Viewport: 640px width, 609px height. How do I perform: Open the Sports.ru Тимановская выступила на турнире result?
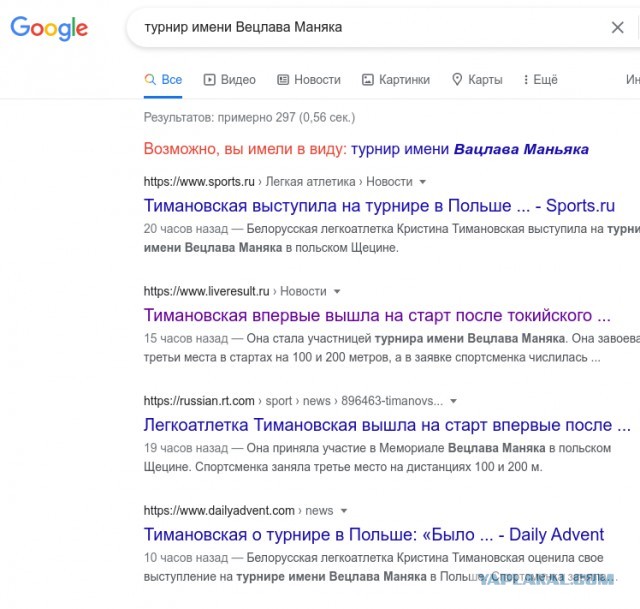point(379,205)
